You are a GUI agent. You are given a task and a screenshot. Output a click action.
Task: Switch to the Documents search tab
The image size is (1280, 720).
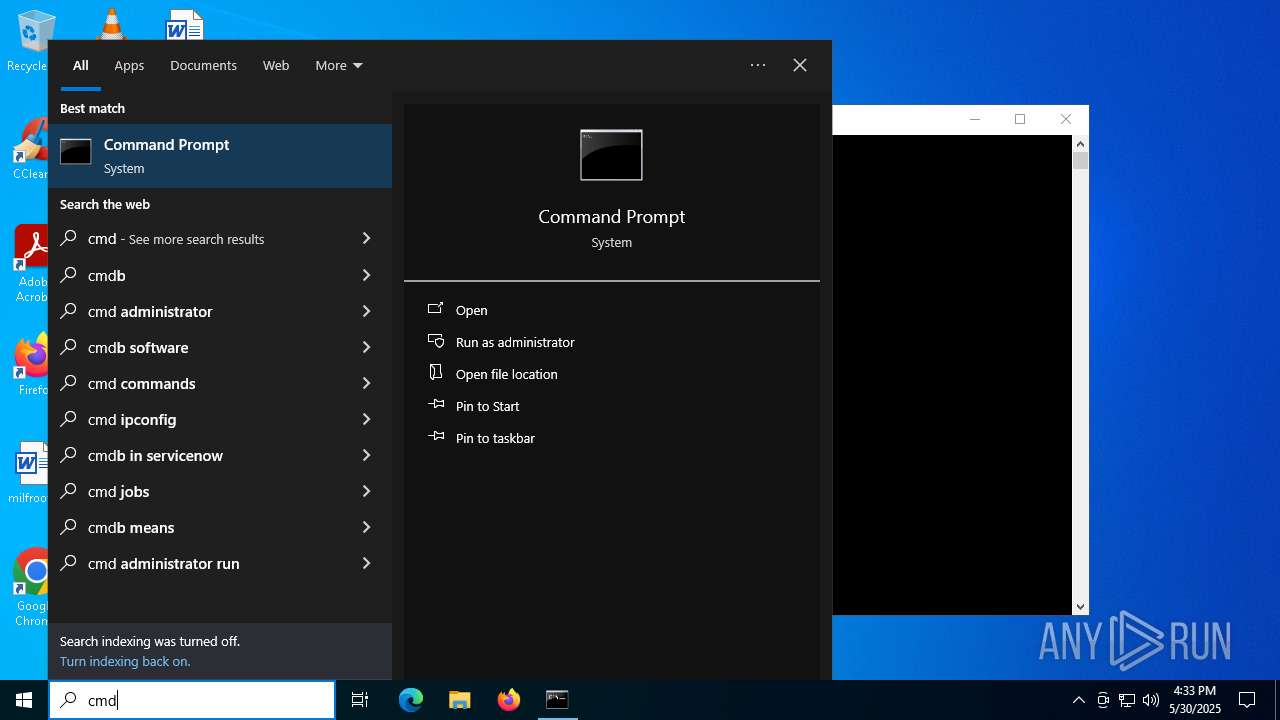coord(203,65)
